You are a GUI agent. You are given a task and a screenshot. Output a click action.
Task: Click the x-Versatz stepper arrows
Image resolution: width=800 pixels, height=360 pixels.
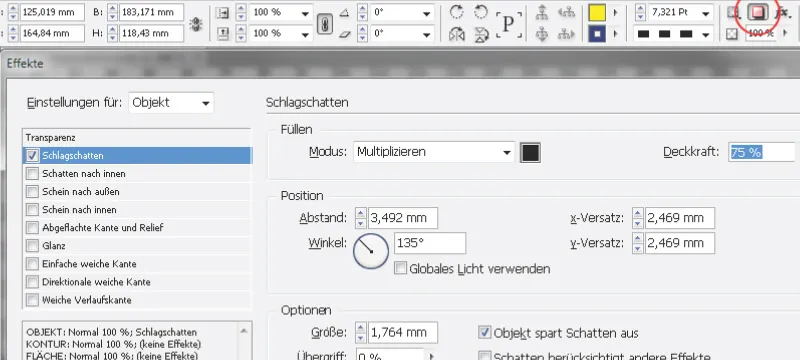click(637, 218)
